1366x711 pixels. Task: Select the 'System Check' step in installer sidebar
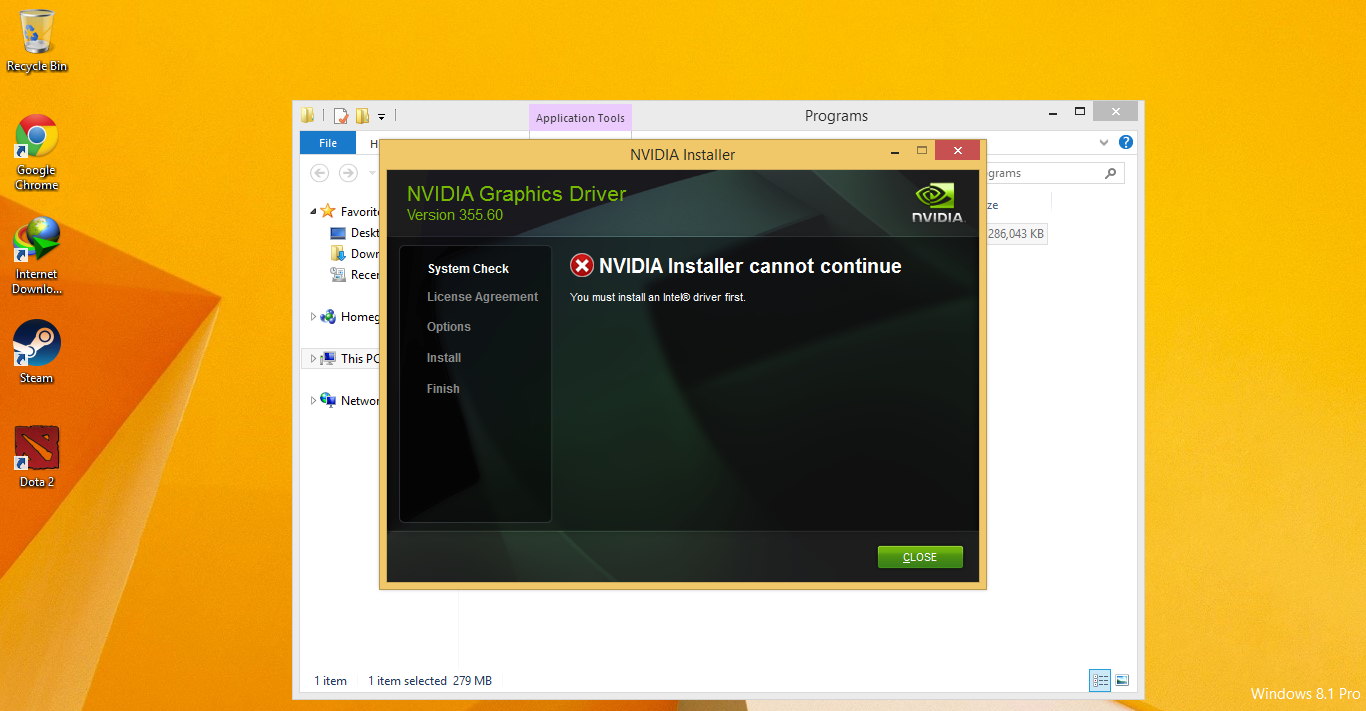coord(468,269)
